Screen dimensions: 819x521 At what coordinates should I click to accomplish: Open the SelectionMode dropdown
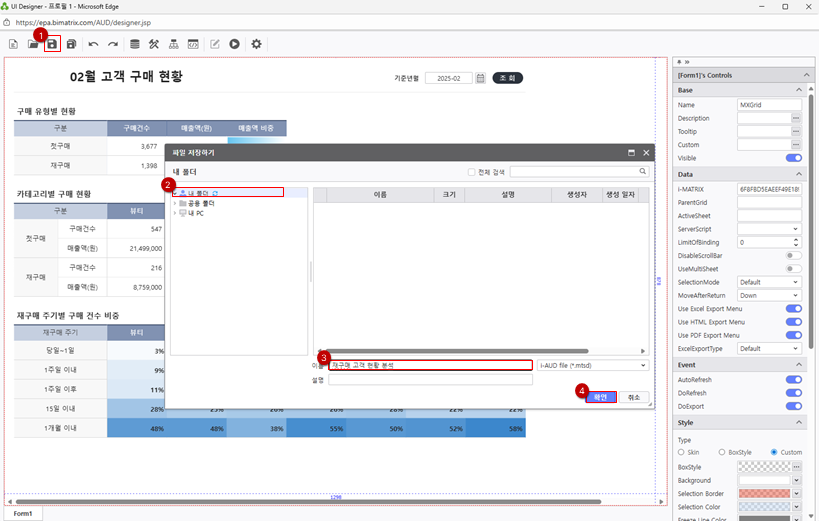coord(769,282)
